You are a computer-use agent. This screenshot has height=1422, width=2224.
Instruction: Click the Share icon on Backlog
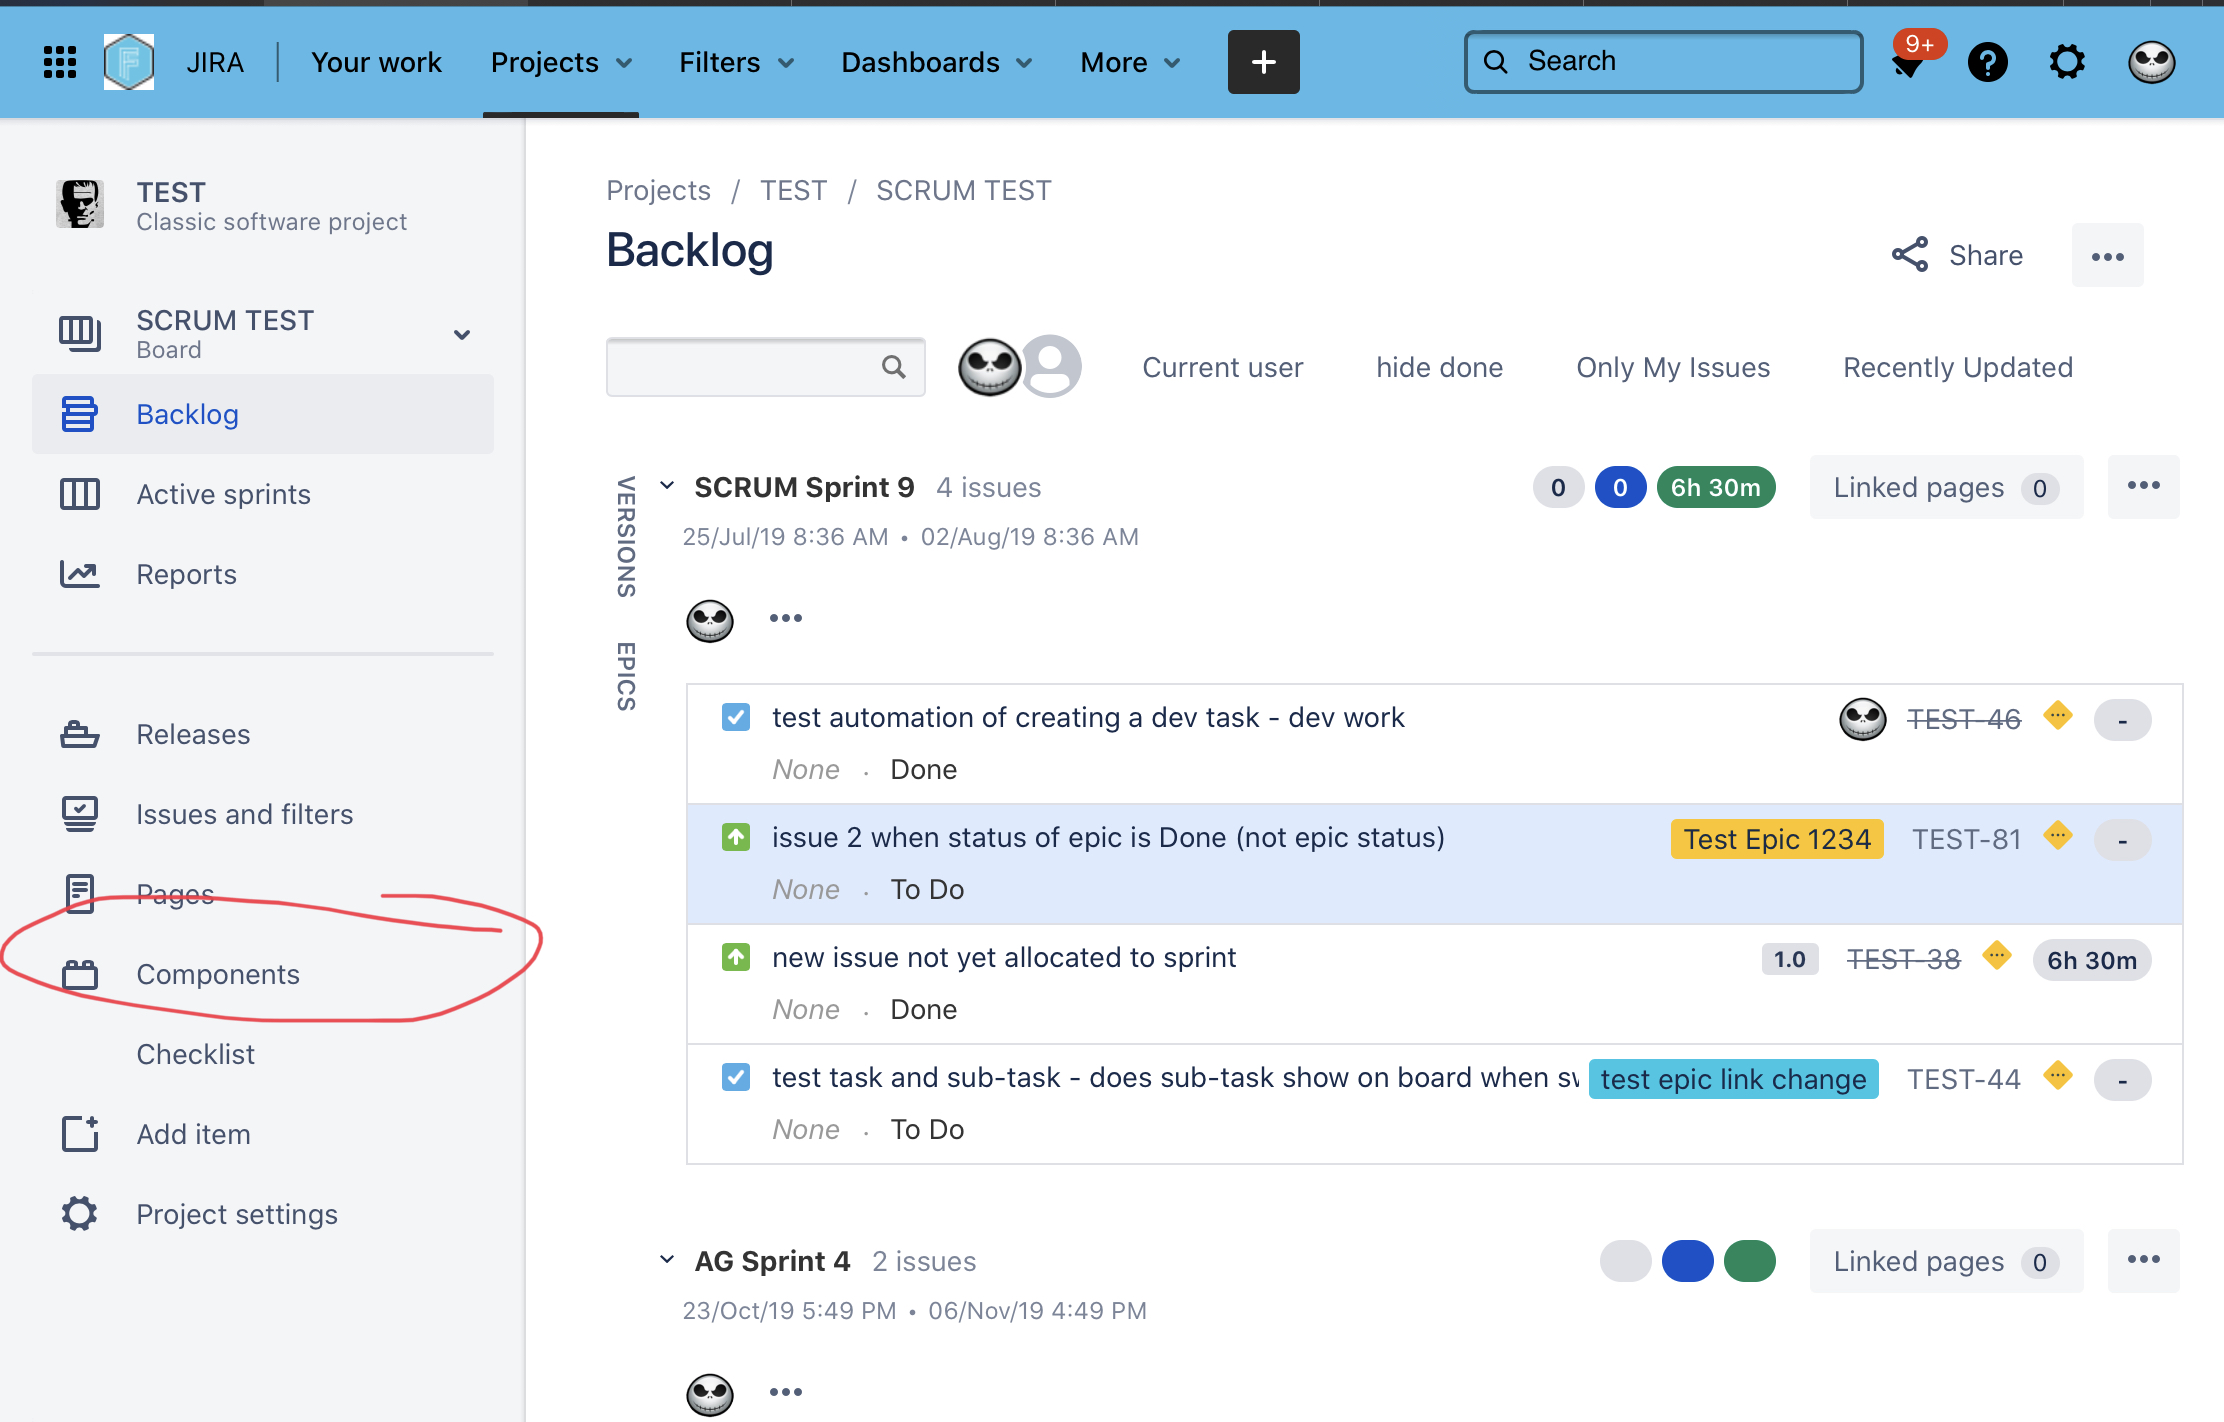pyautogui.click(x=1910, y=255)
